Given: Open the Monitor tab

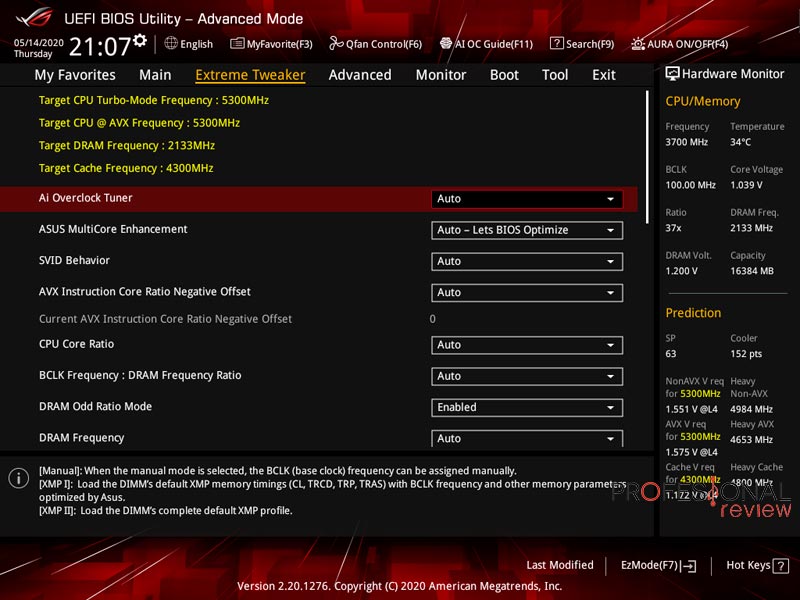Looking at the screenshot, I should [441, 75].
